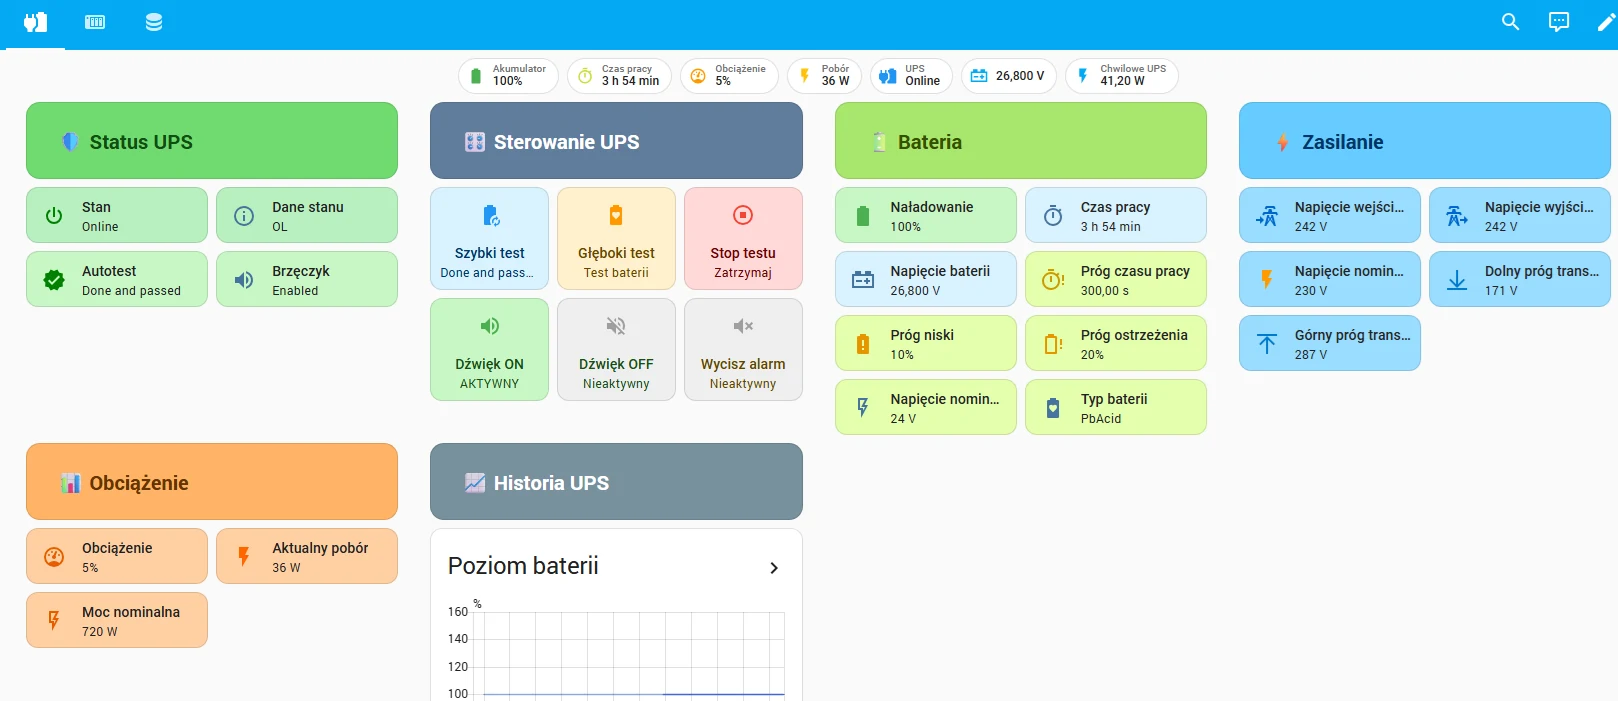Click the down arrow icon on Dolny próg trans…

1457,279
